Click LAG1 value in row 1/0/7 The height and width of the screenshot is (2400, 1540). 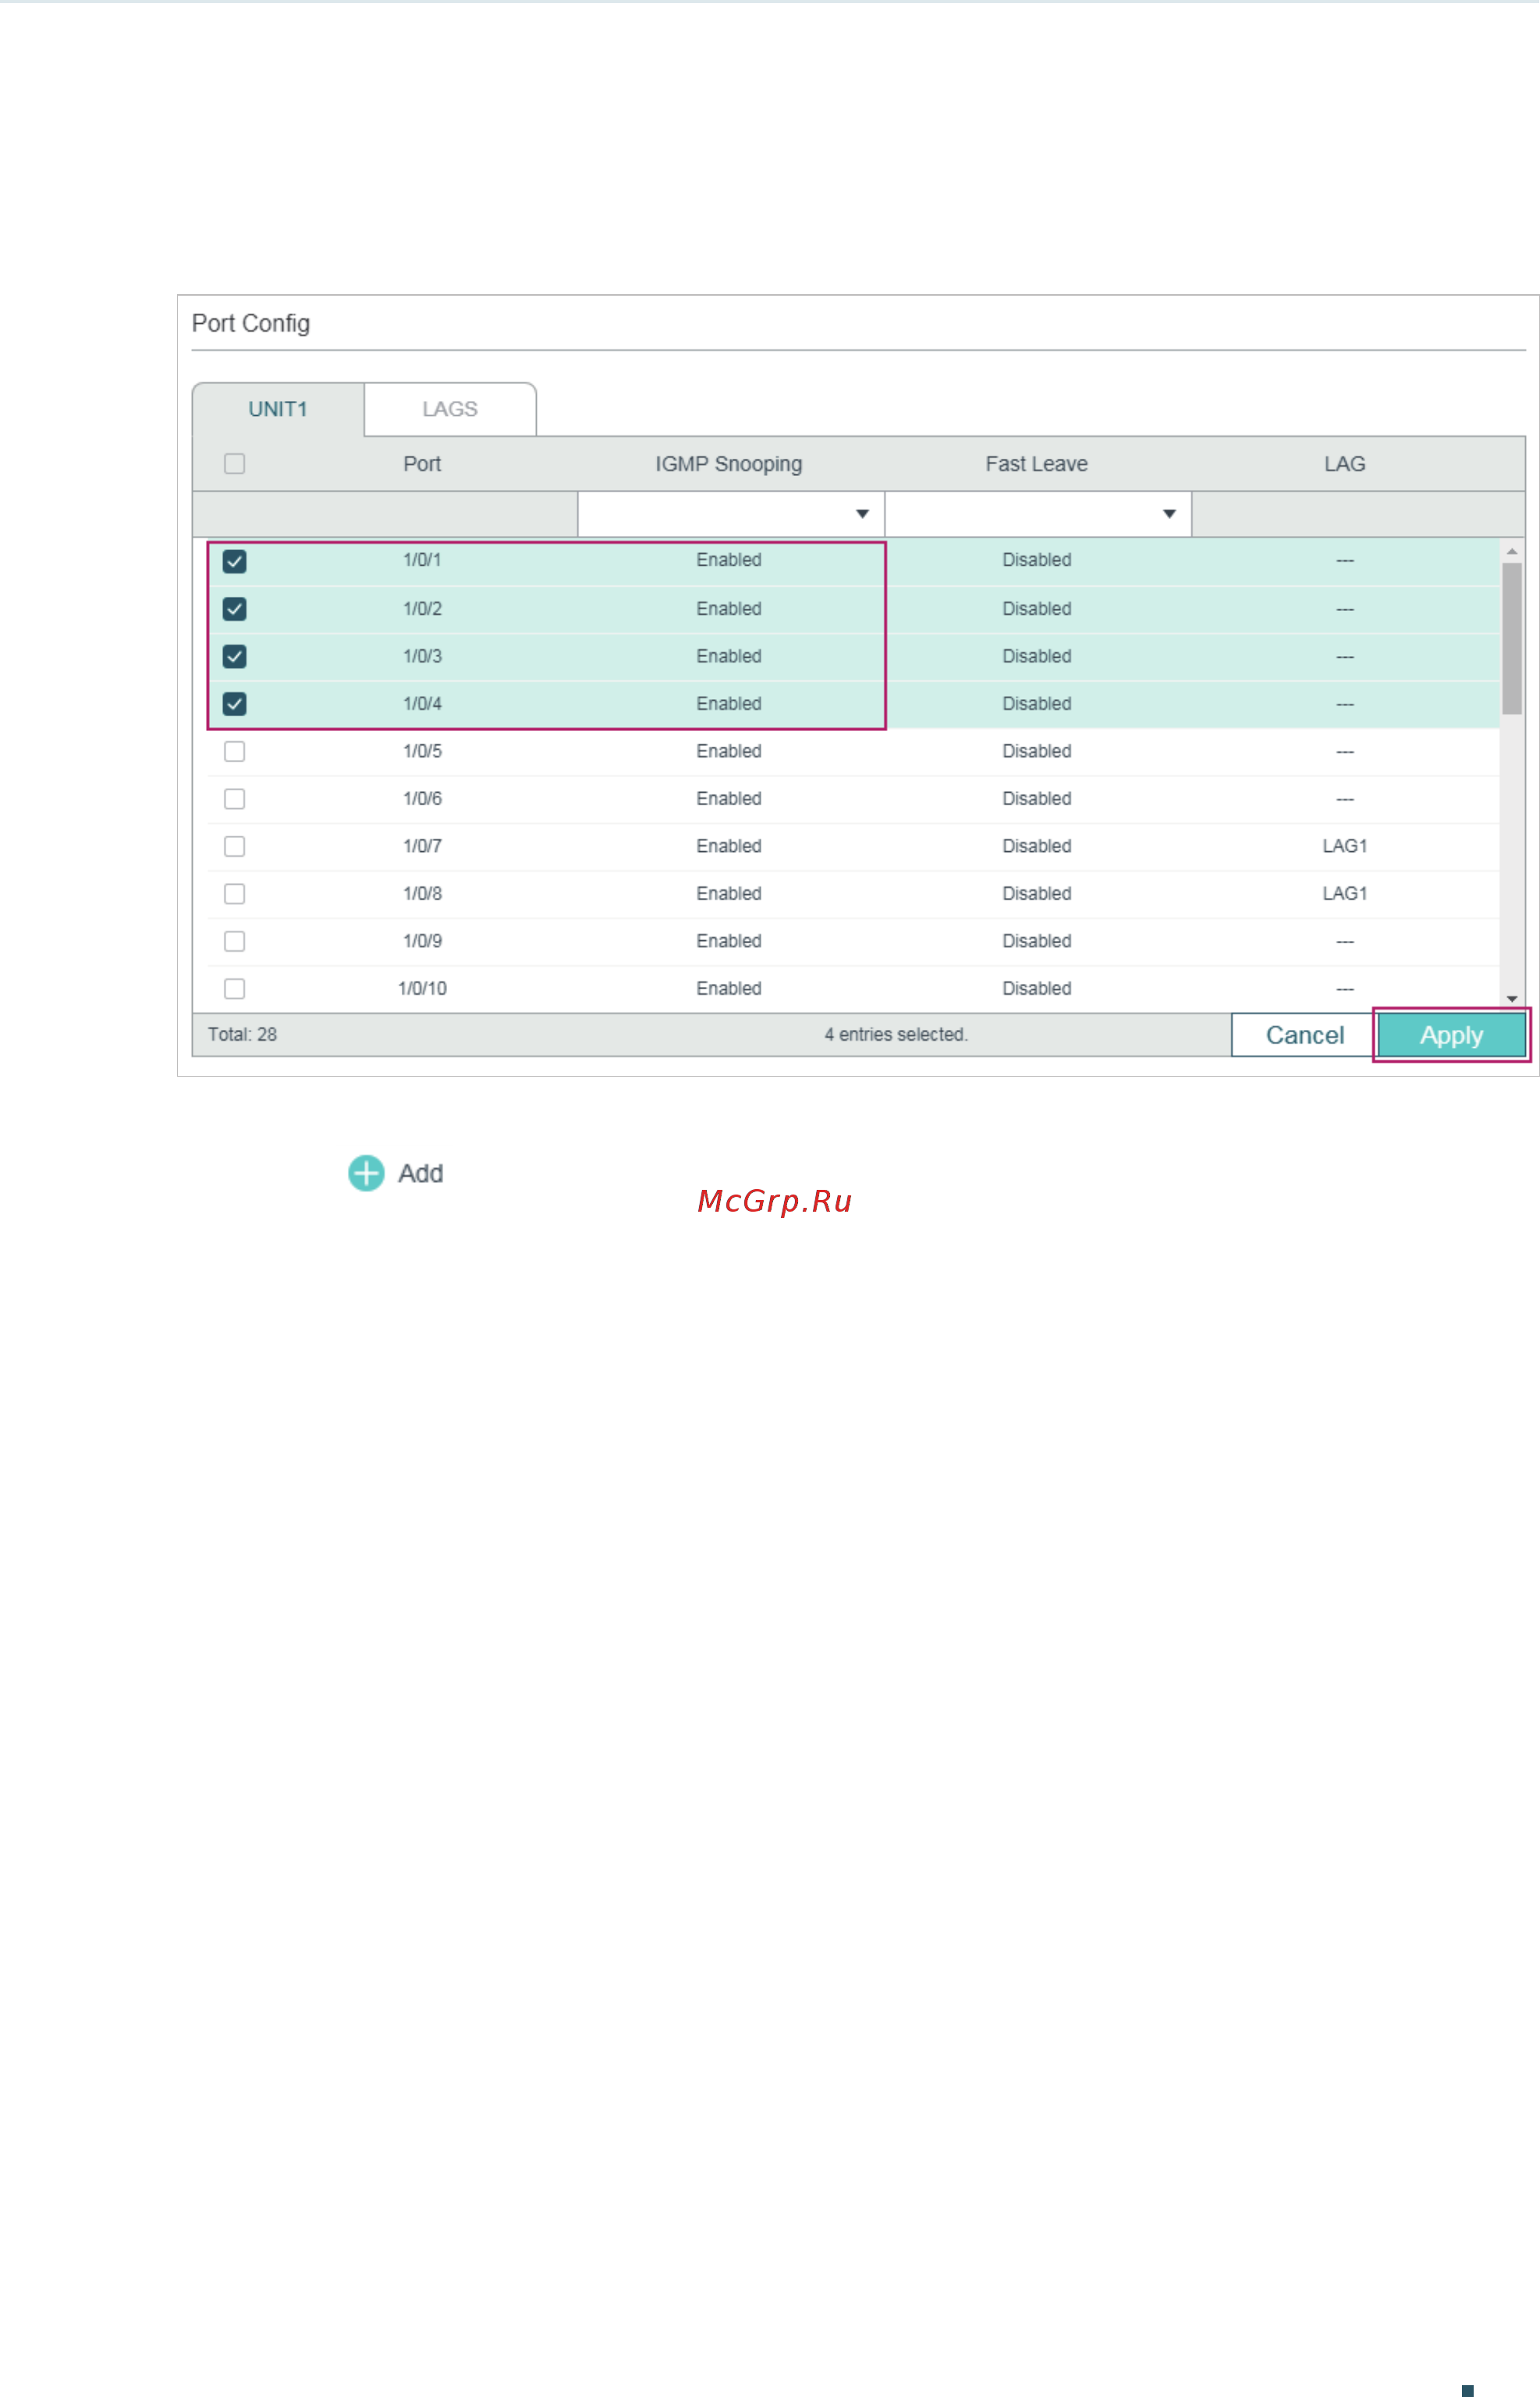[1345, 846]
